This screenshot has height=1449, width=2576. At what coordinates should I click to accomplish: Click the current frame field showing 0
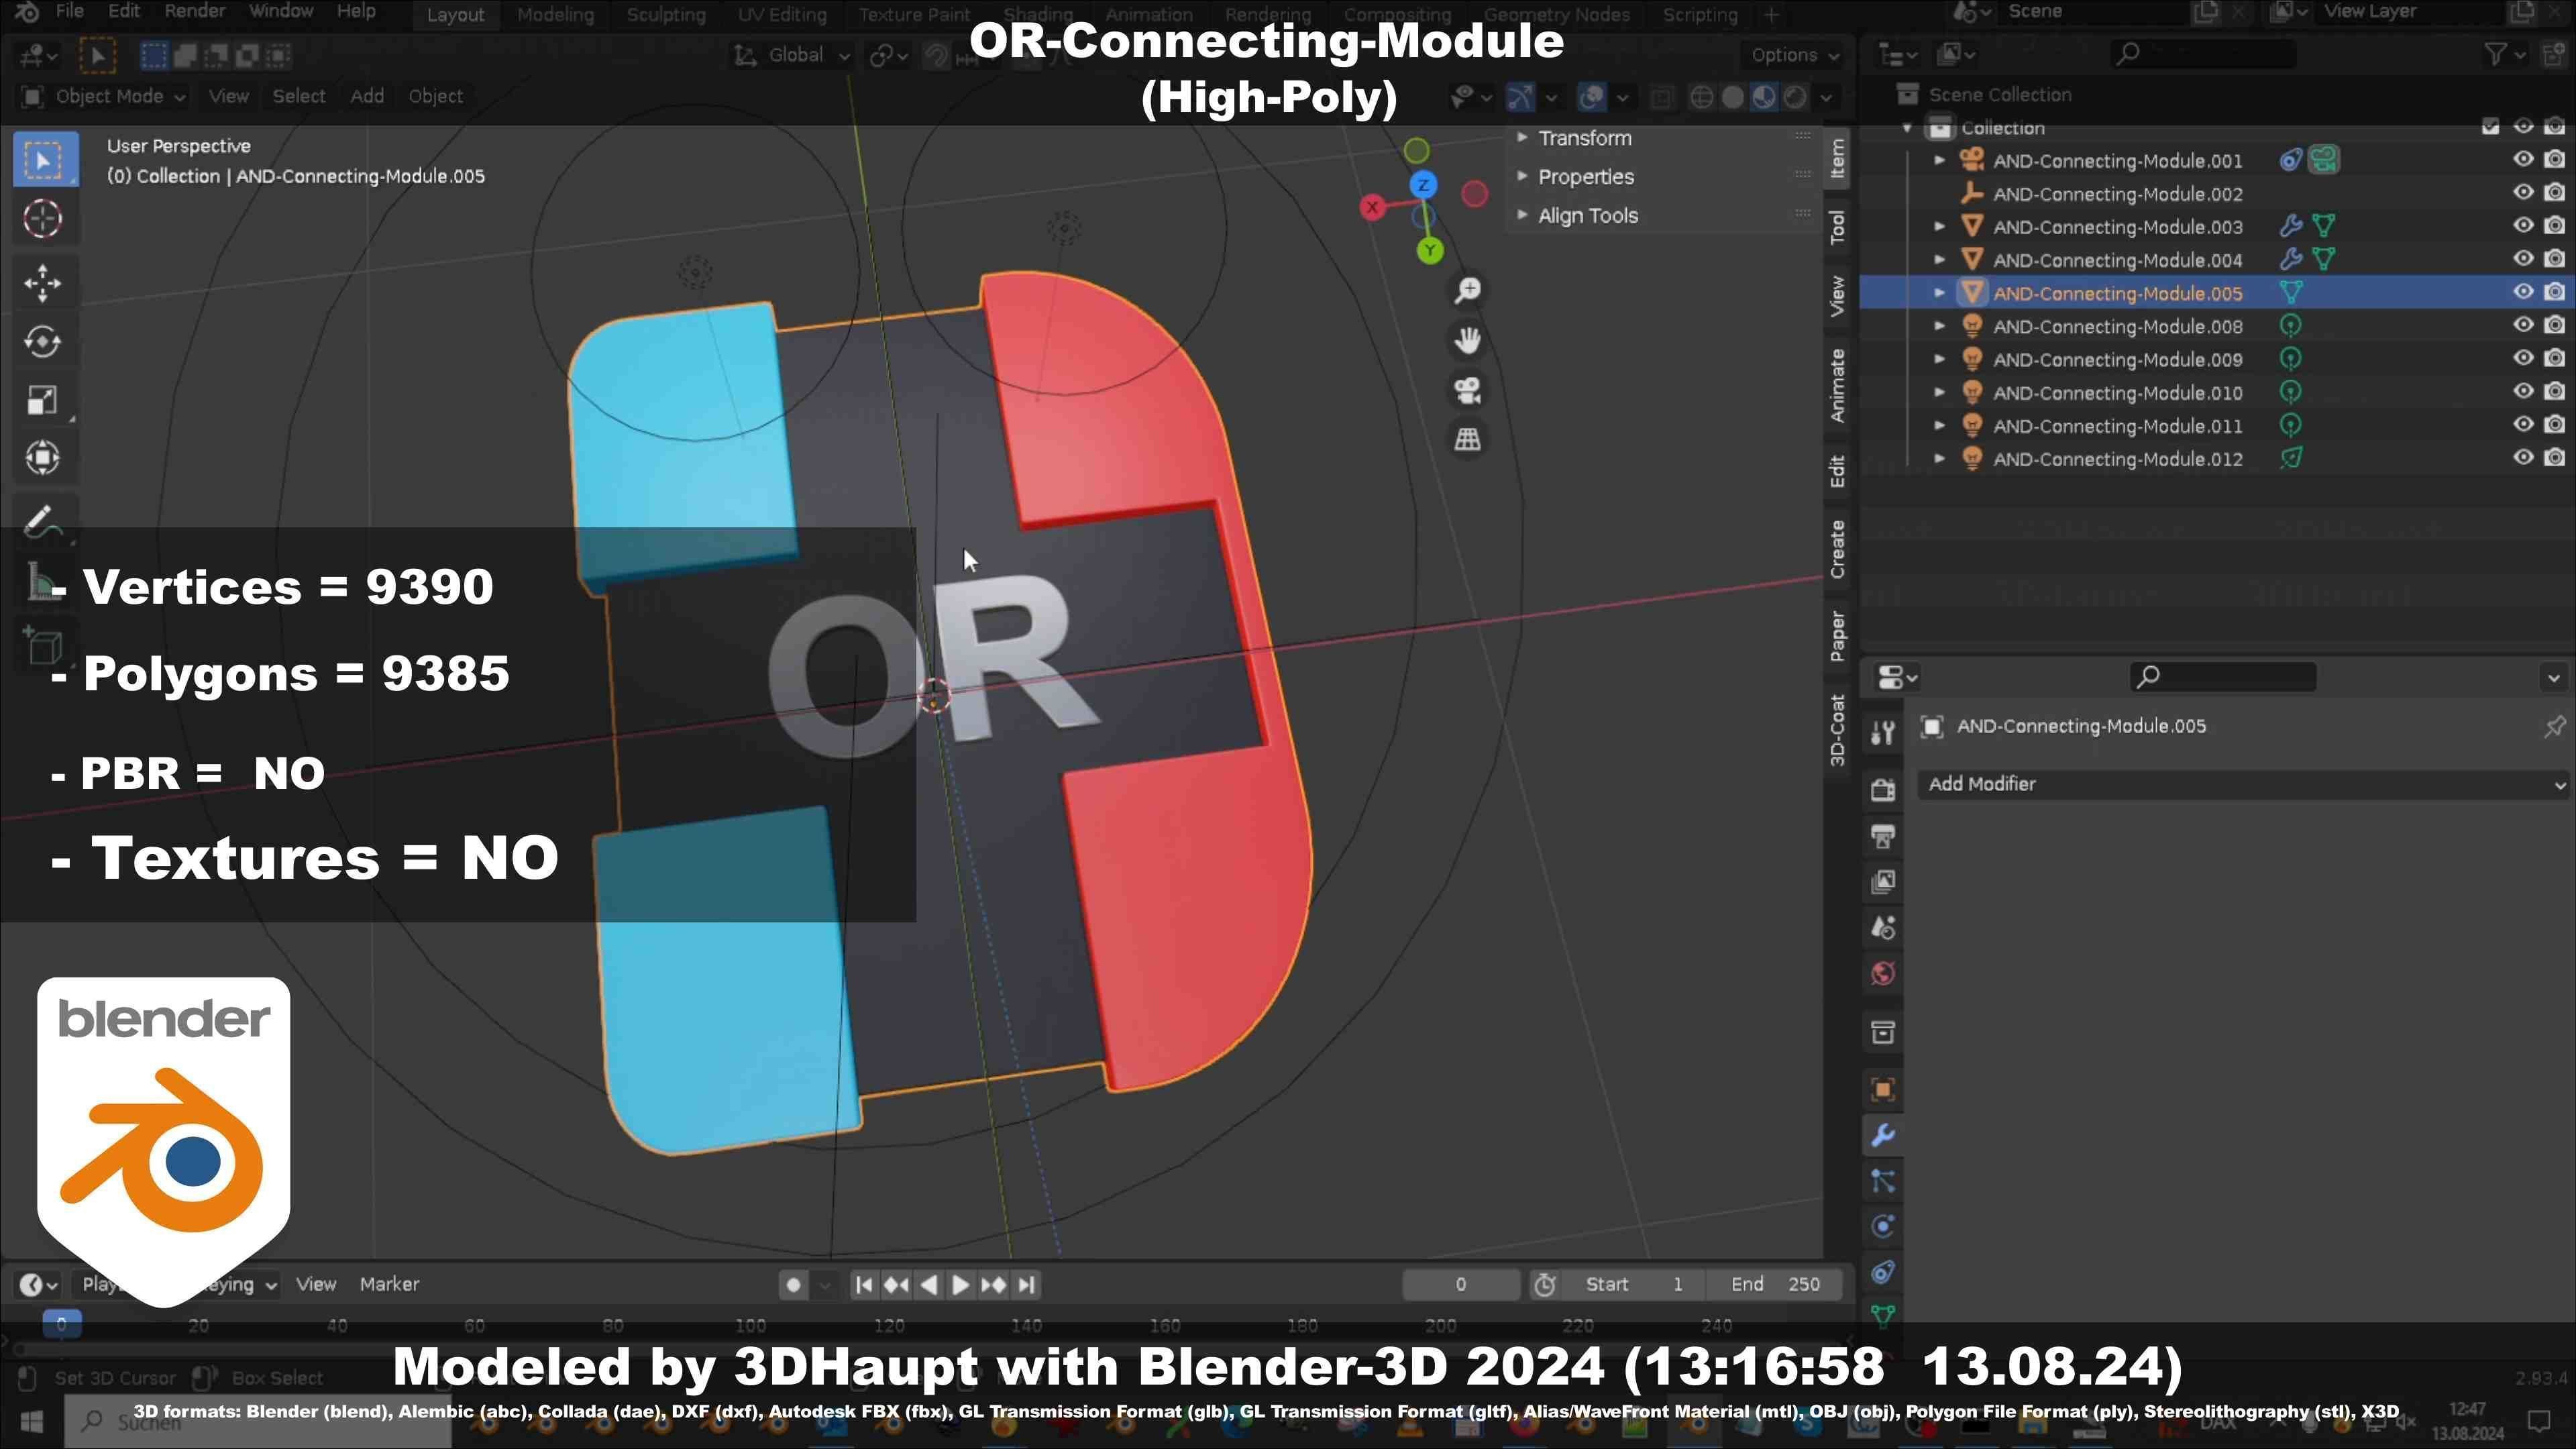tap(1461, 1285)
